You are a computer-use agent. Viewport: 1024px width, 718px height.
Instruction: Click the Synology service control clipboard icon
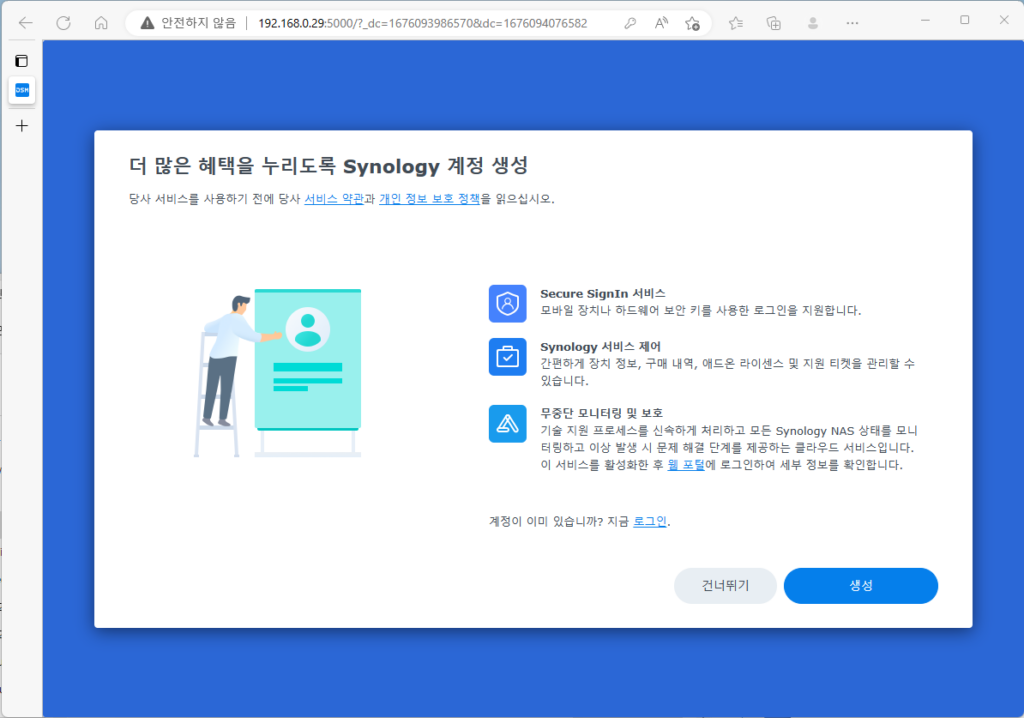[507, 357]
